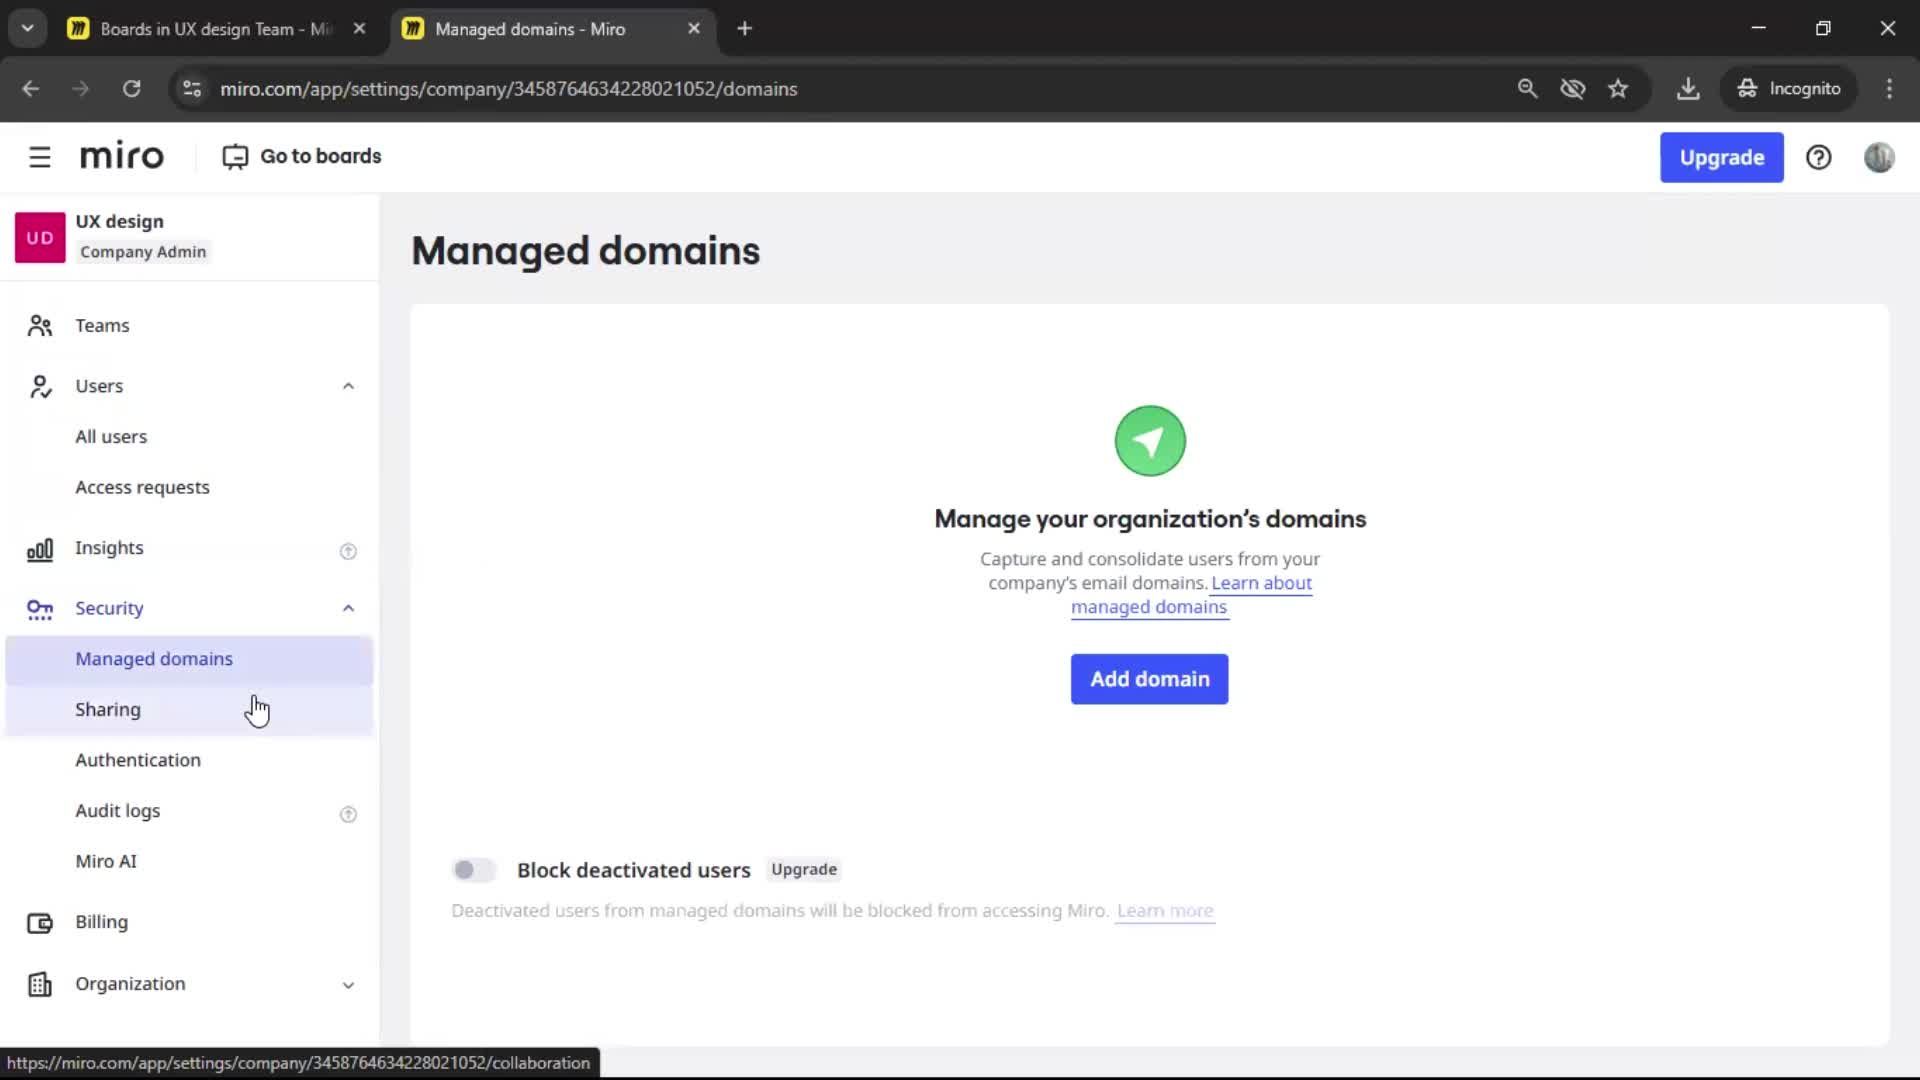Collapse the Security section chevron
1920x1080 pixels.
coord(348,608)
